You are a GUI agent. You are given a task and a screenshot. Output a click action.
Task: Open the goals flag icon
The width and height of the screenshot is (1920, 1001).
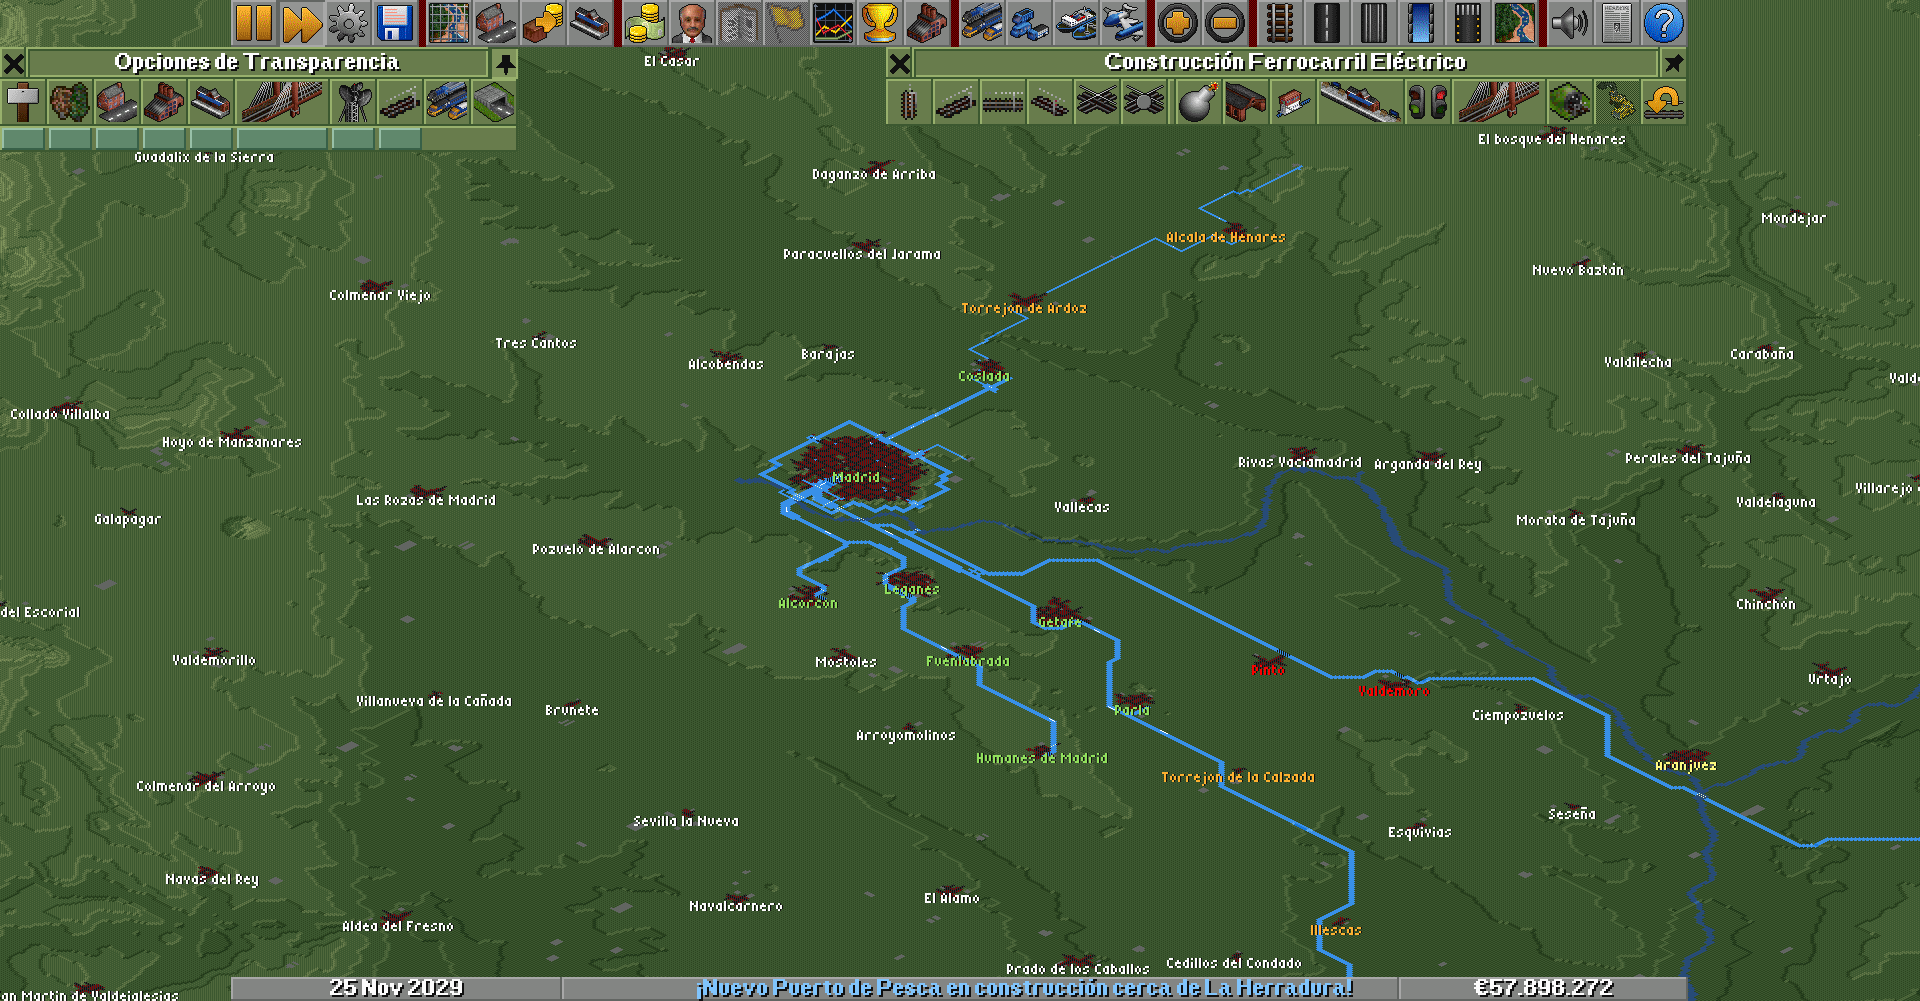[786, 23]
